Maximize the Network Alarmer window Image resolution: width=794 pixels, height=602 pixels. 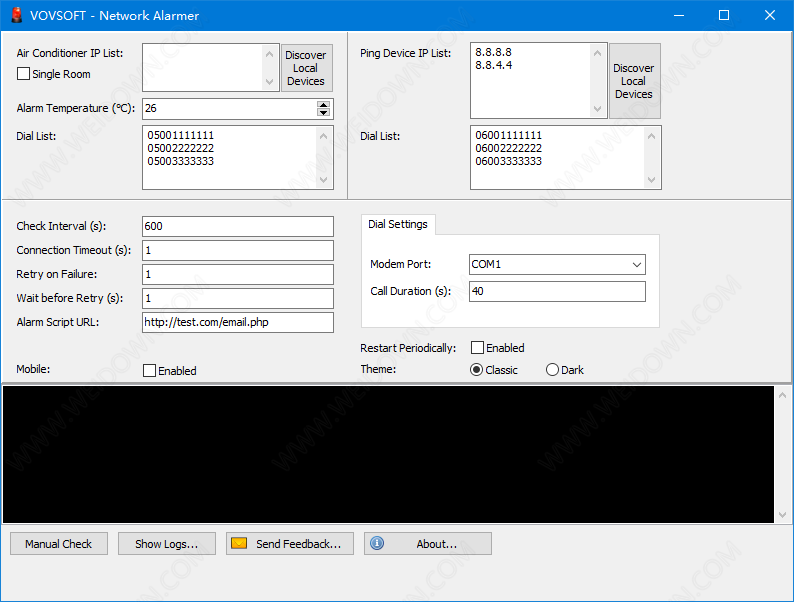coord(724,15)
